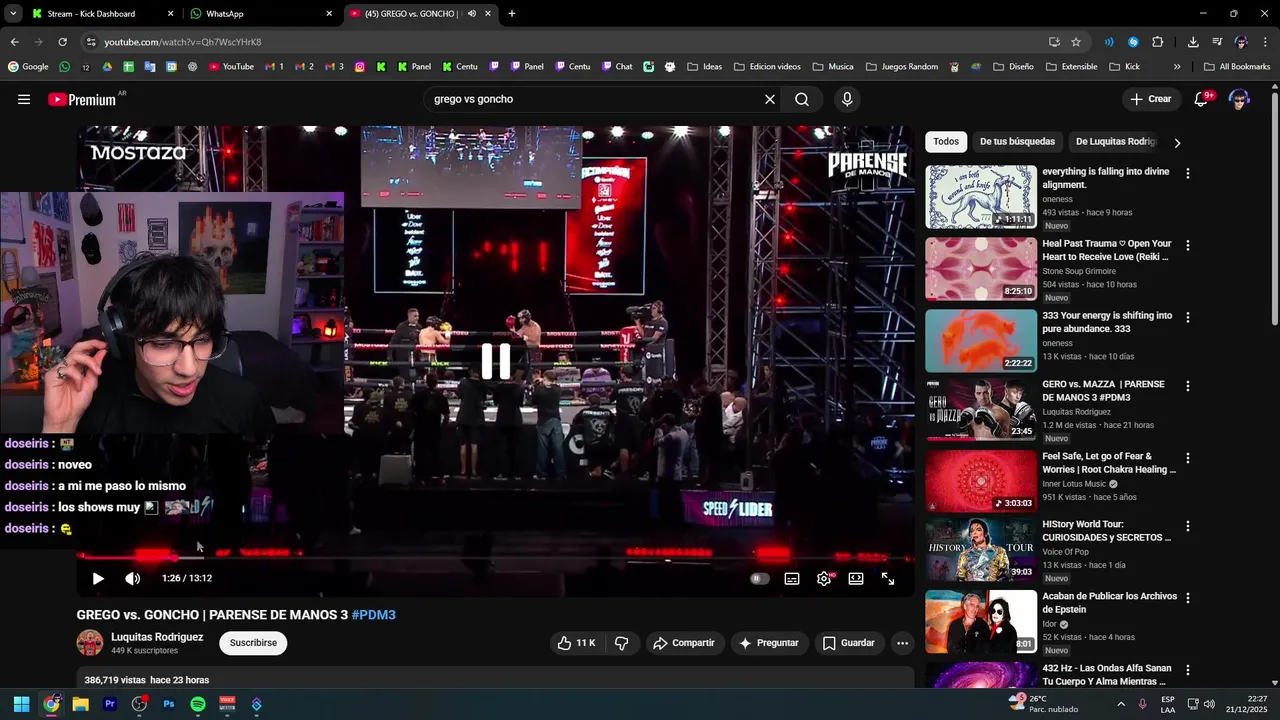This screenshot has height=720, width=1280.
Task: Go to YouTube Premium home logo
Action: pos(83,99)
